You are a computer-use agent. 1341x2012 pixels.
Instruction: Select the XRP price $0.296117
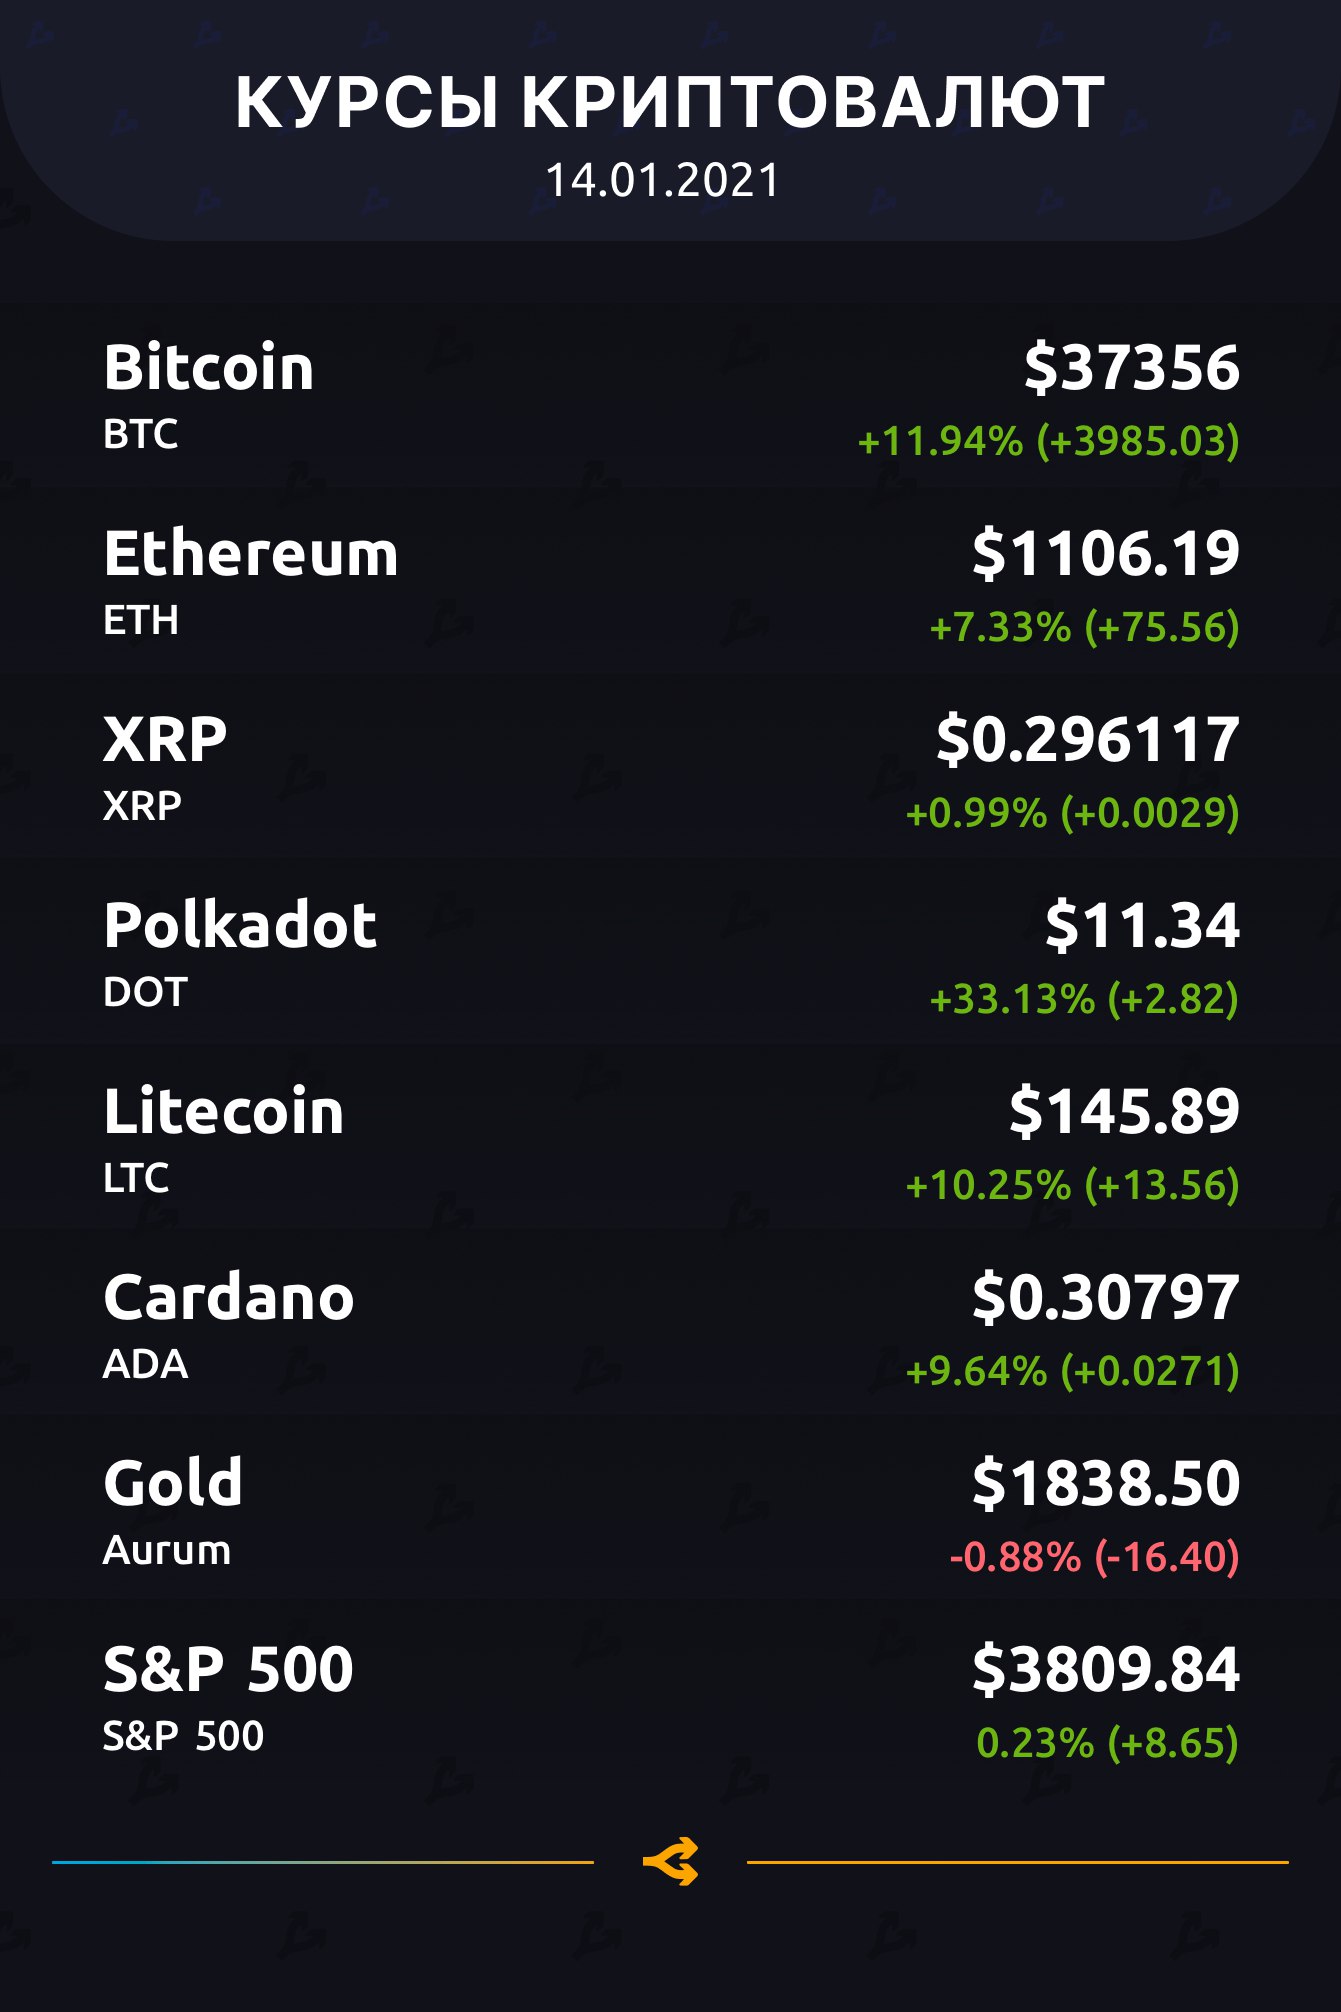(1088, 739)
